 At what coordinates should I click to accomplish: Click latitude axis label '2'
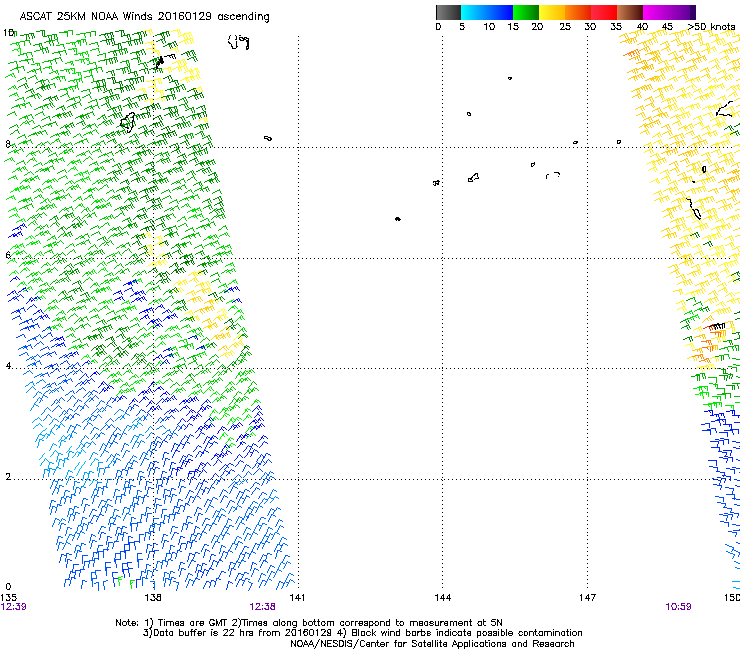[8, 477]
